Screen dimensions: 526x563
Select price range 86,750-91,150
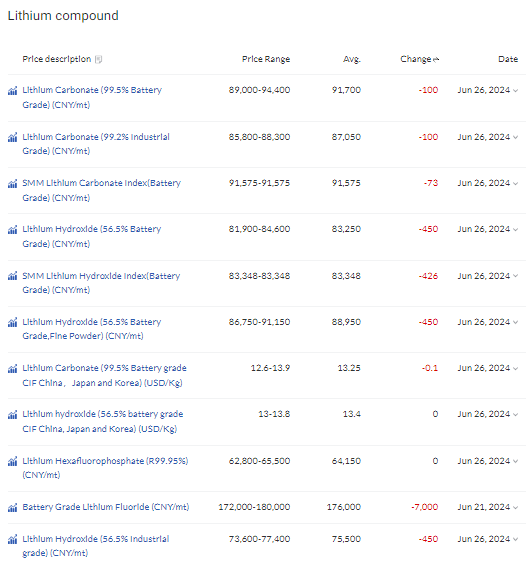(259, 322)
